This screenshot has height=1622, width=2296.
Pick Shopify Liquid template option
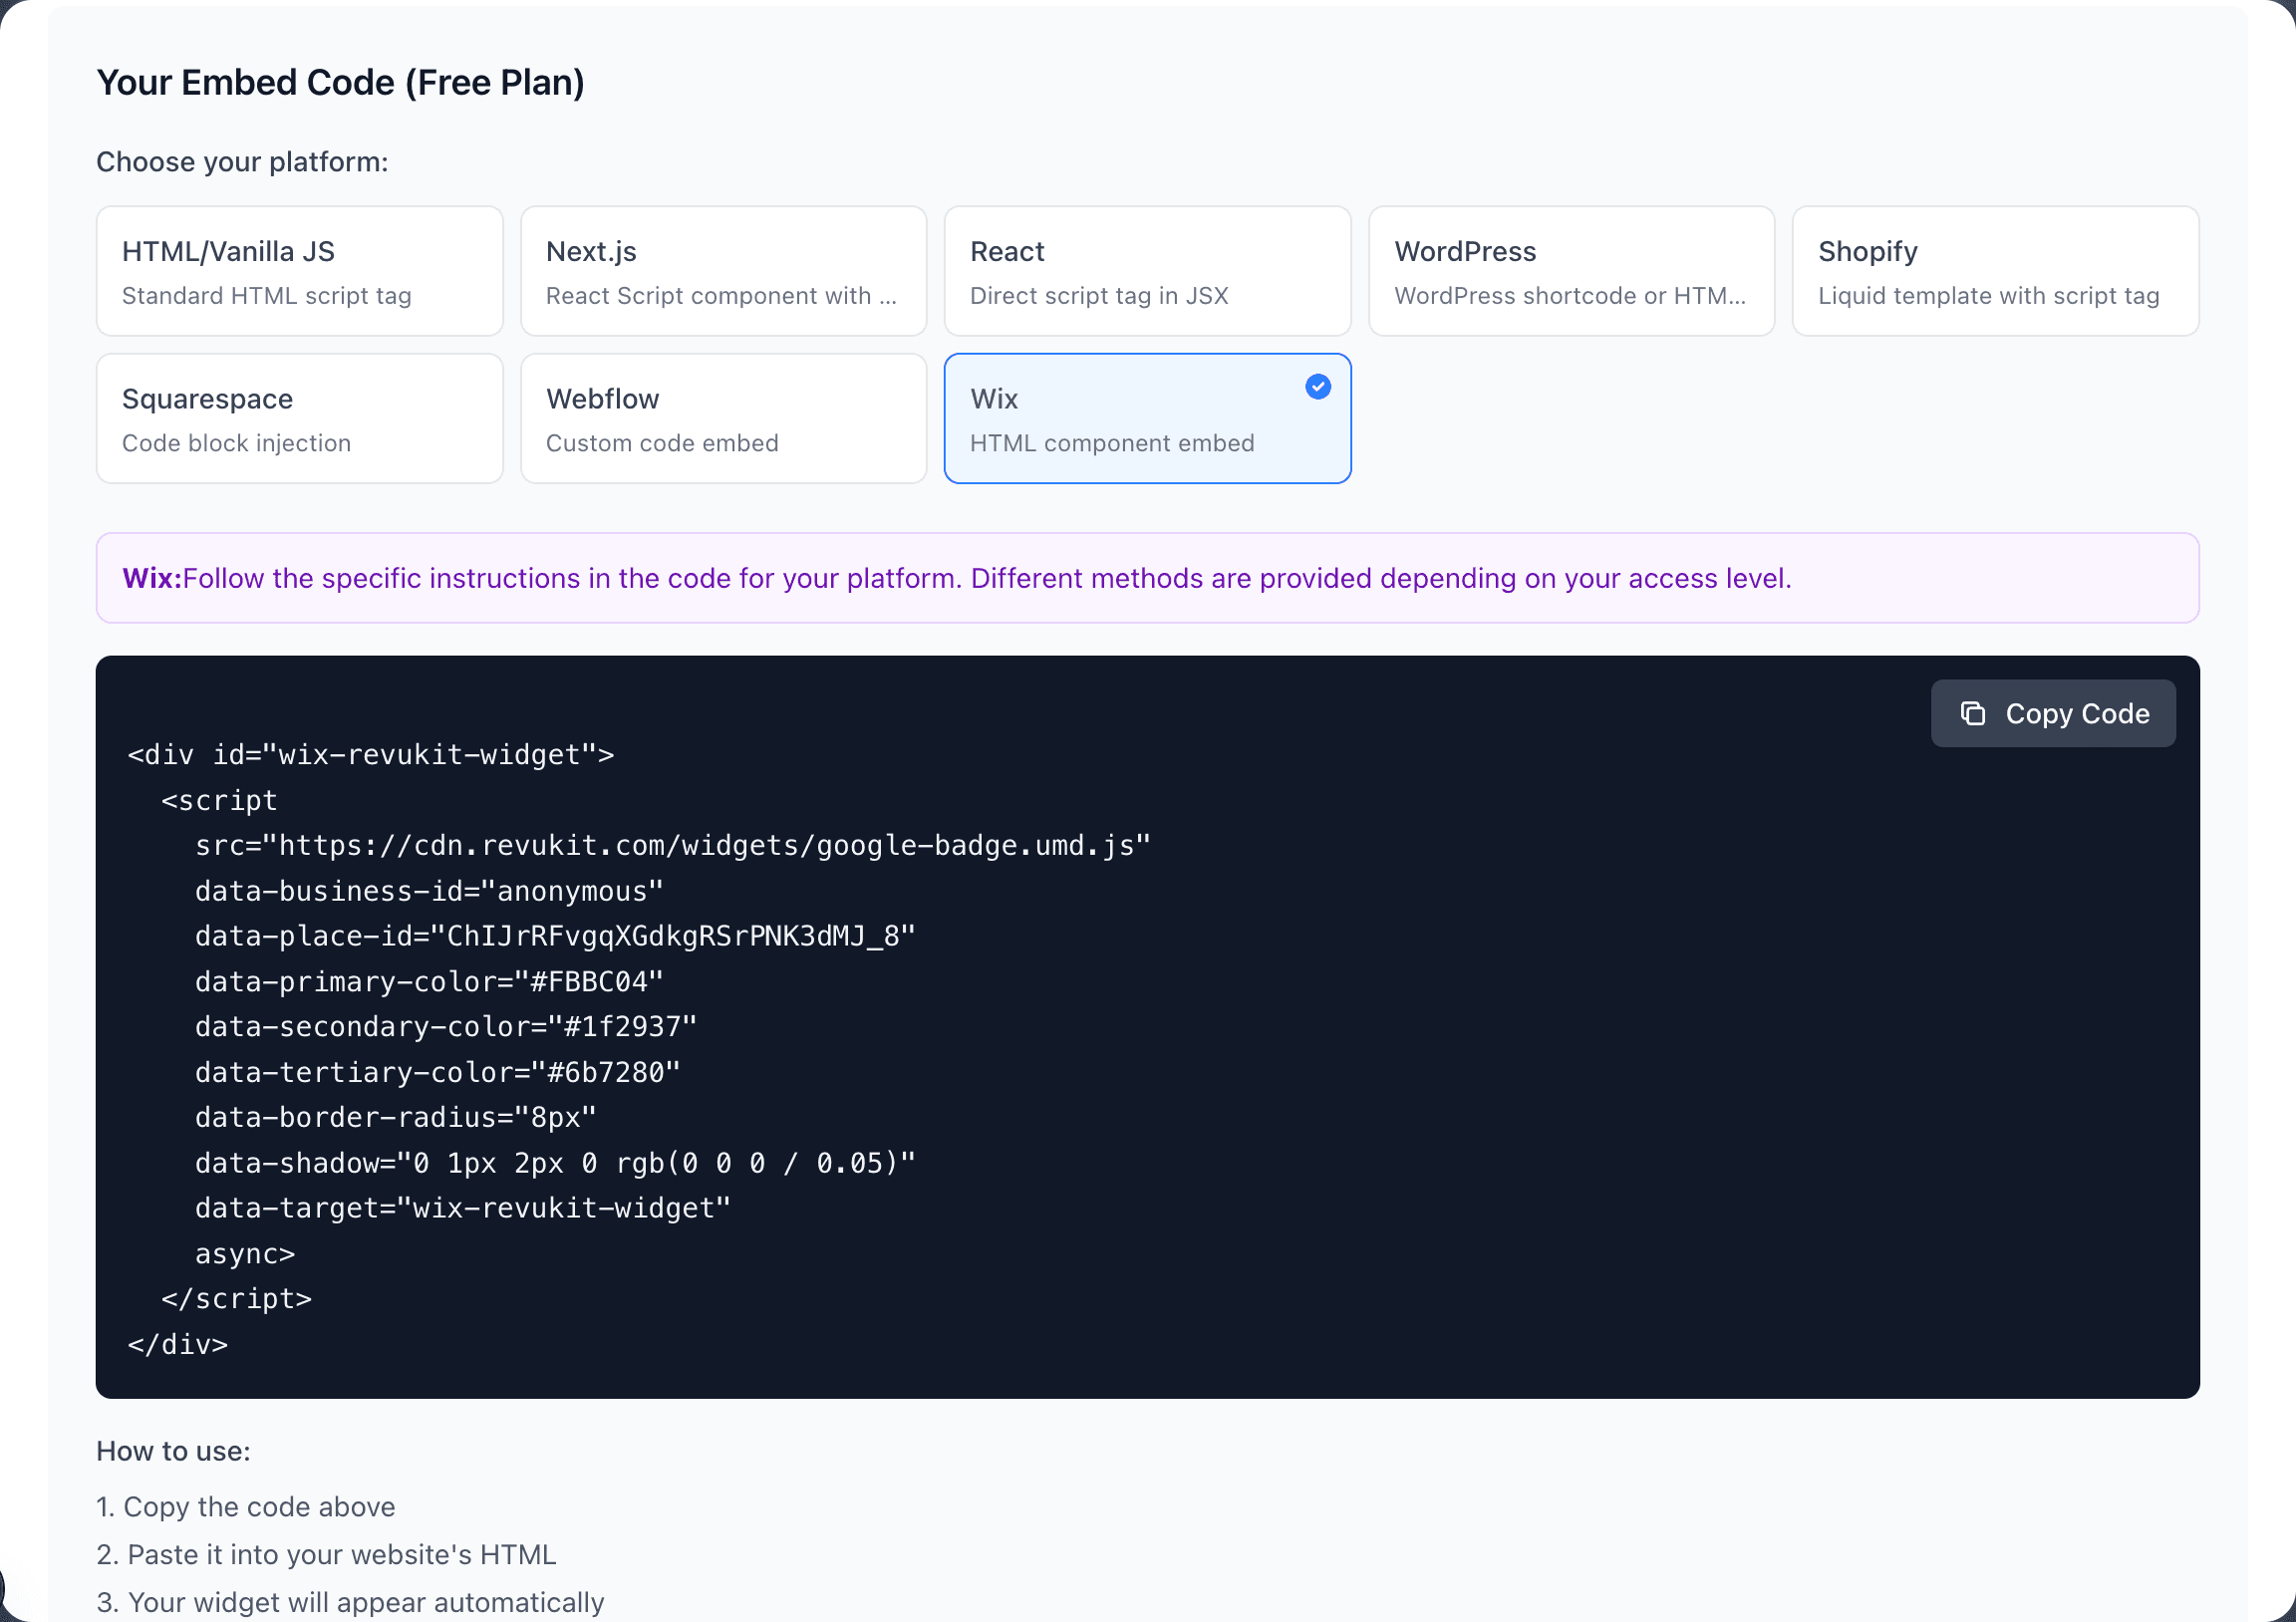point(1994,271)
